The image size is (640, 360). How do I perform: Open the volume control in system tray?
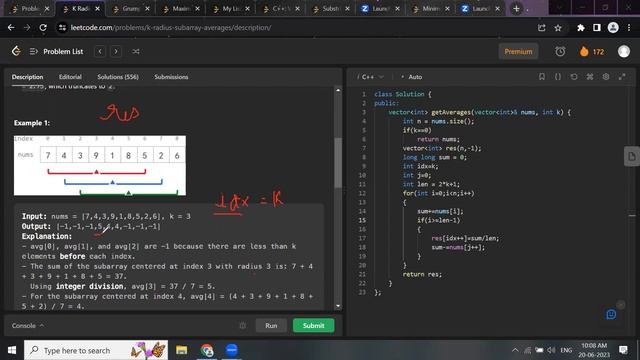551,350
